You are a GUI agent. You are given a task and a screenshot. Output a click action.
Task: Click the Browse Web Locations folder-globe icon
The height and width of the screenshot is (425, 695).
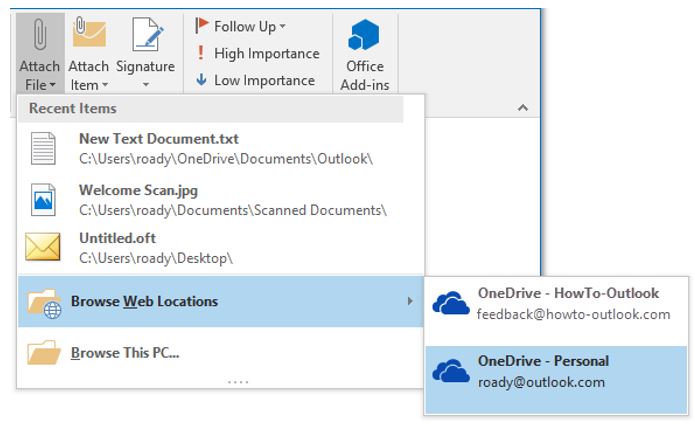(x=44, y=303)
